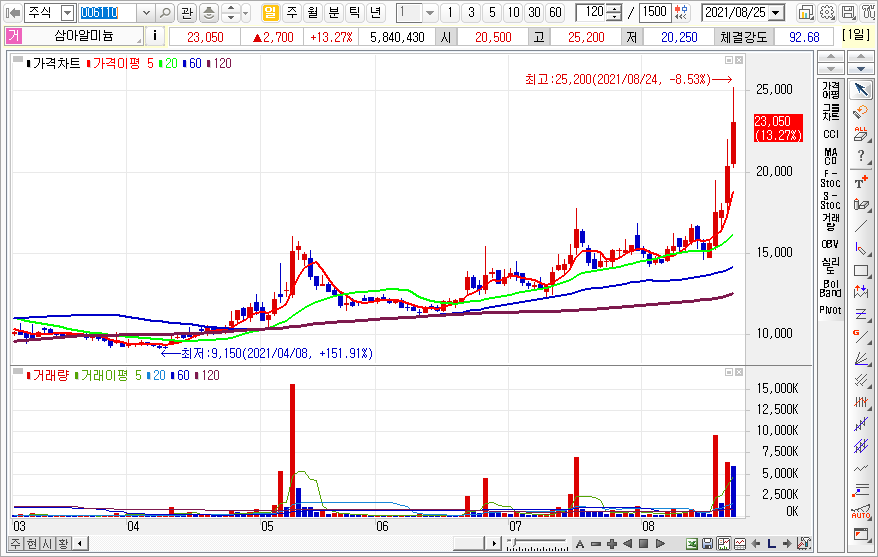Select the 가격이평 indicator in side list
Image resolution: width=878 pixels, height=557 pixels.
pyautogui.click(x=830, y=90)
